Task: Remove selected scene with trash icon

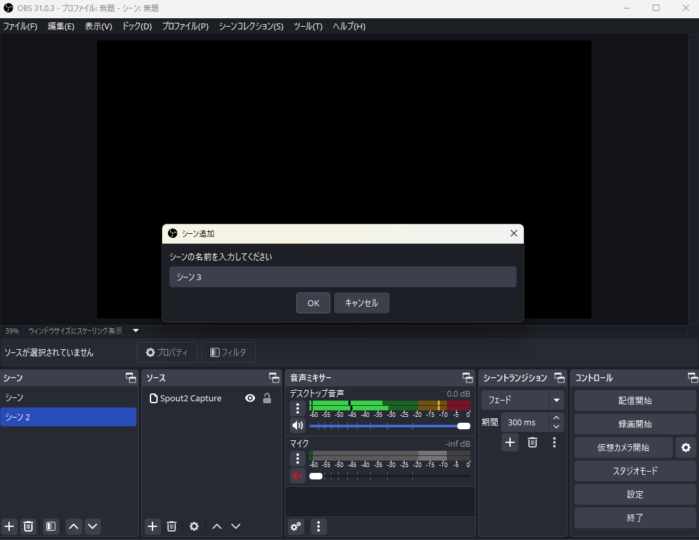Action: [x=28, y=527]
